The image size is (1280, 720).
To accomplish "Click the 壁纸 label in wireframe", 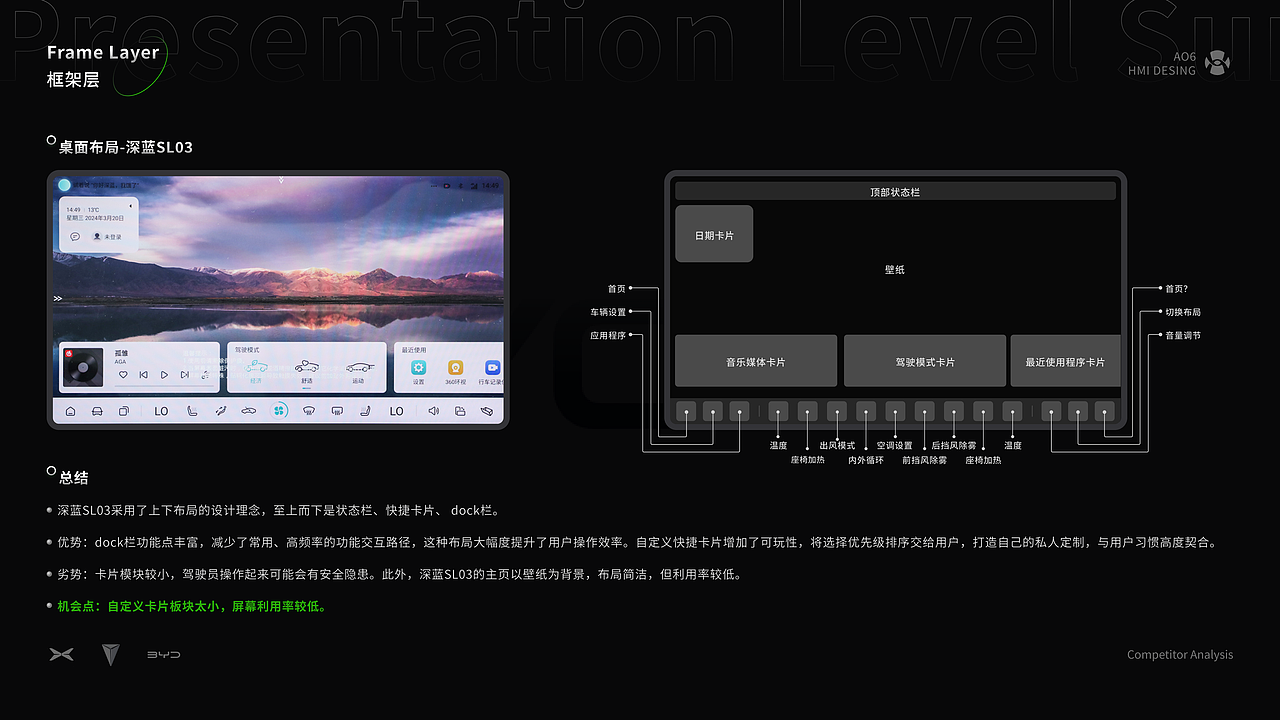I will (895, 270).
